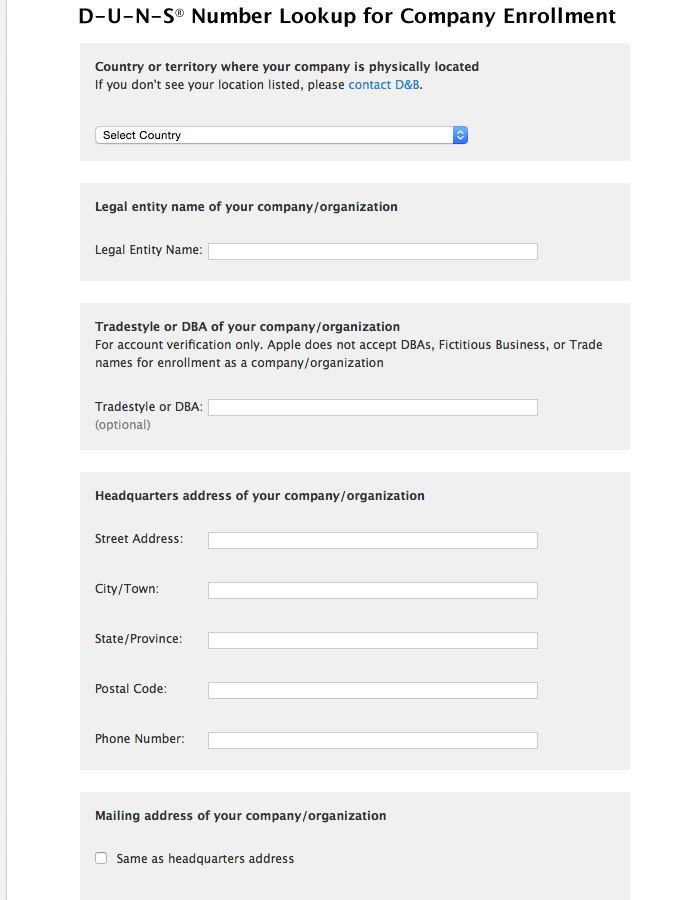Click the D-U-N-S Number Lookup page heading
This screenshot has width=680, height=900.
pyautogui.click(x=347, y=17)
